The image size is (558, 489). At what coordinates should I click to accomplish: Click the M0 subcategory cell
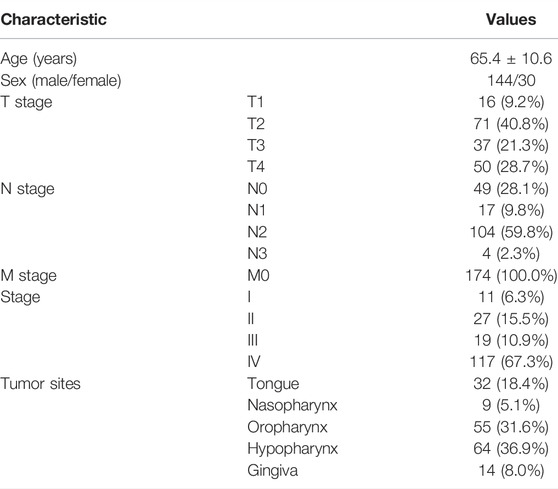pyautogui.click(x=258, y=275)
